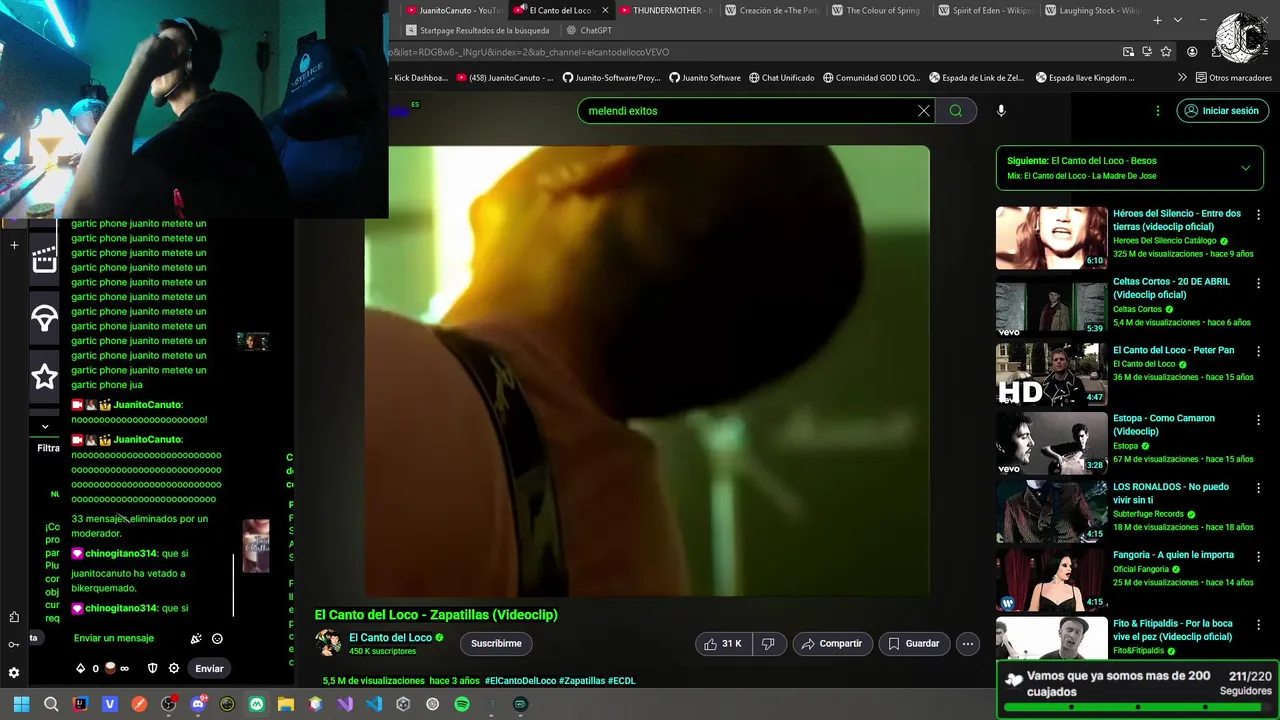1280x720 pixels.
Task: Click the browser address bar URL
Action: point(752,52)
